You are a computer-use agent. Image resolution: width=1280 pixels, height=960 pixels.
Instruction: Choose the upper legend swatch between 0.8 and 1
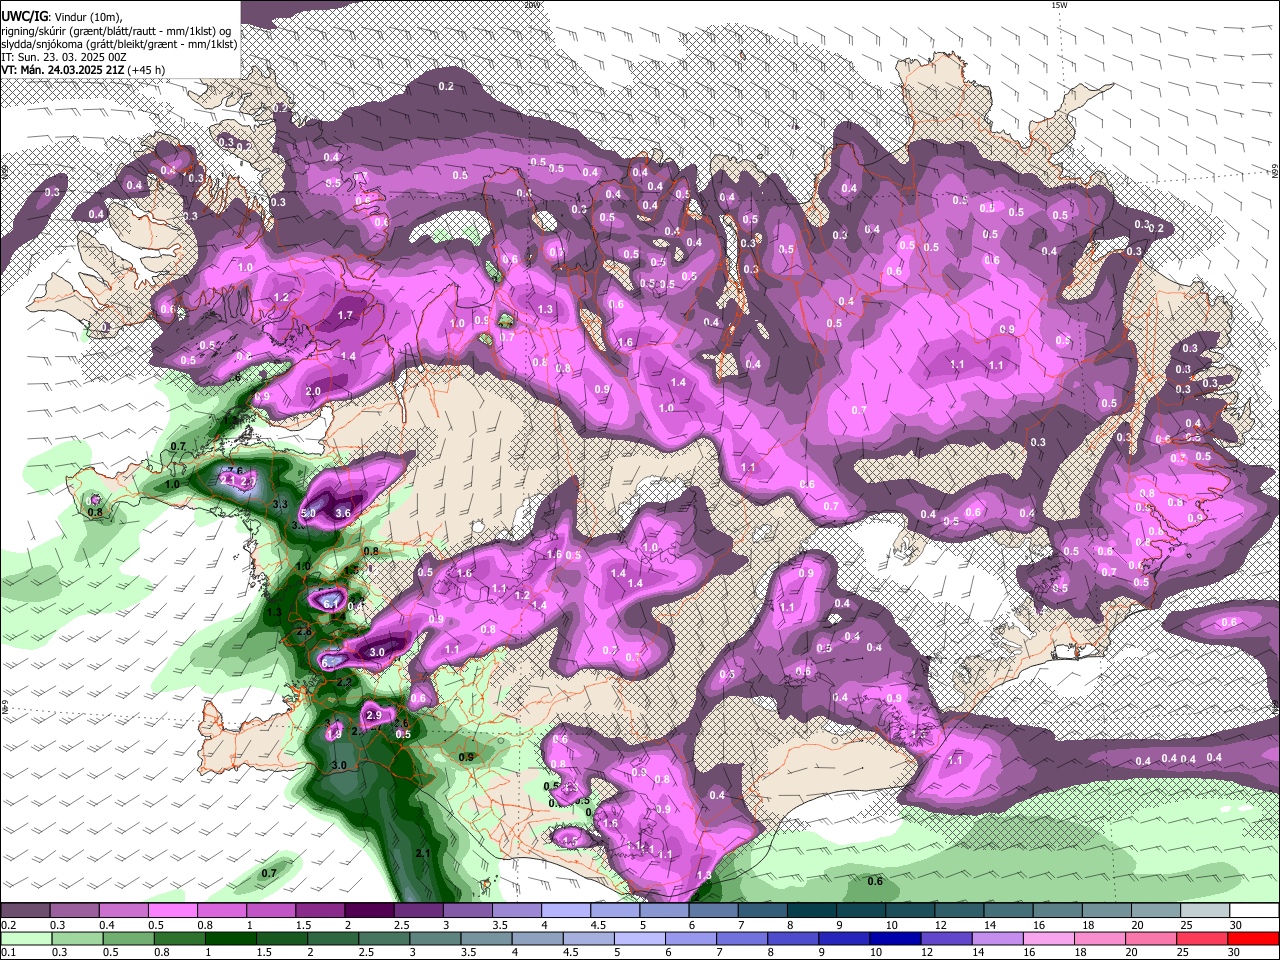(221, 911)
